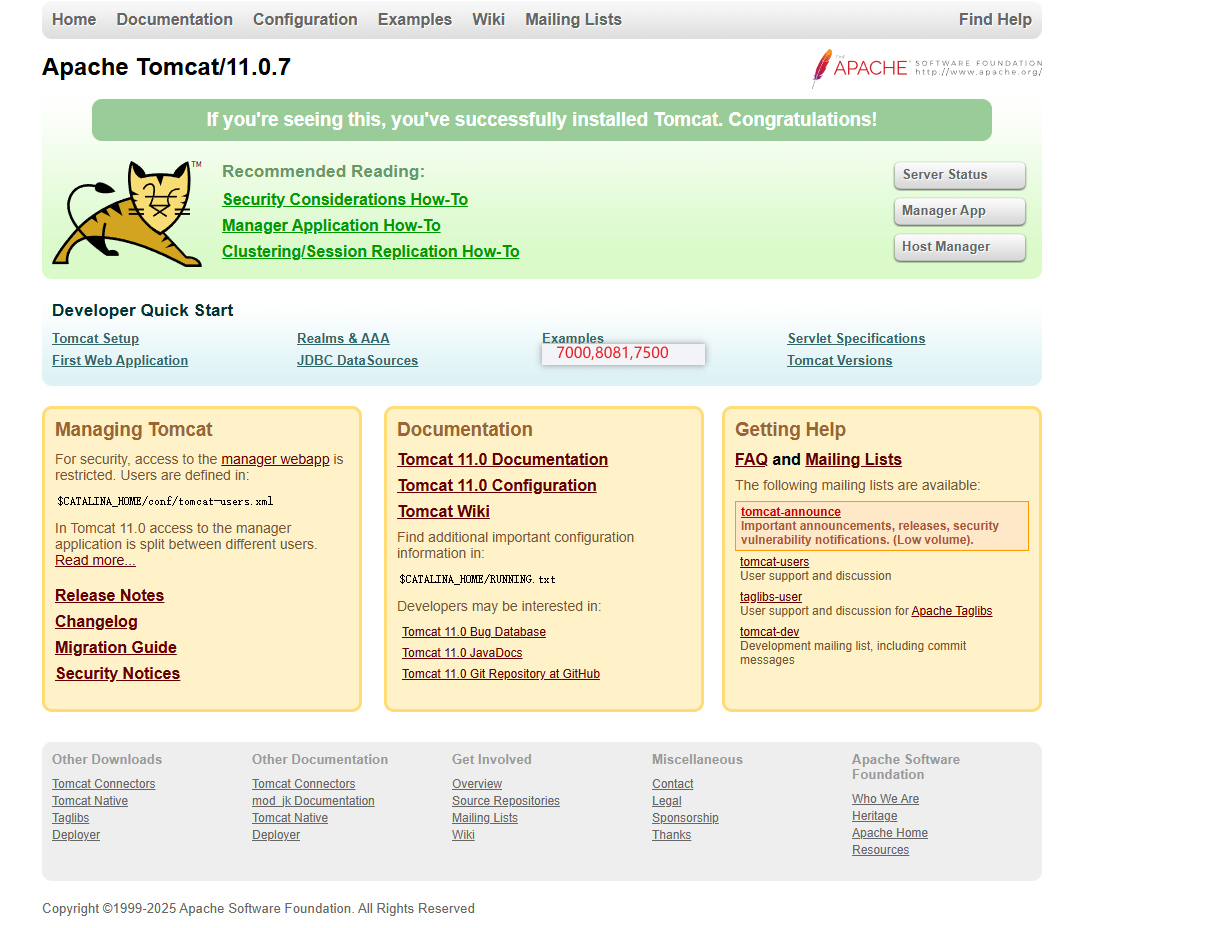Viewport: 1206px width, 928px height.
Task: Launch the Manager App button
Action: point(960,211)
